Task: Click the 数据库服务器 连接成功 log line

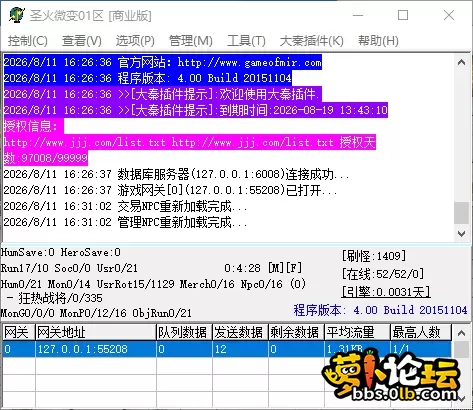Action: click(x=176, y=174)
